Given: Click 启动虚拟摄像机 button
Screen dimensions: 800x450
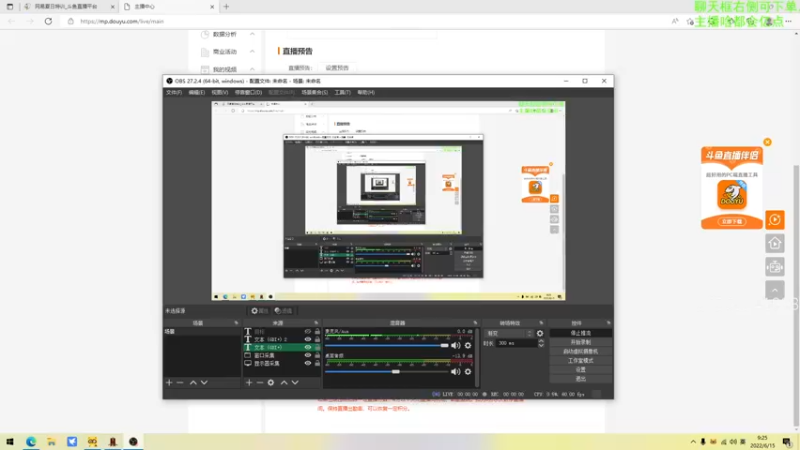Looking at the screenshot, I should click(x=581, y=351).
